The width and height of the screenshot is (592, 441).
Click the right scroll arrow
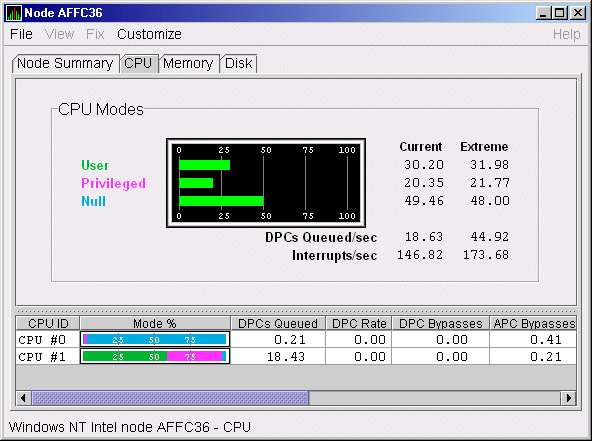click(x=569, y=398)
